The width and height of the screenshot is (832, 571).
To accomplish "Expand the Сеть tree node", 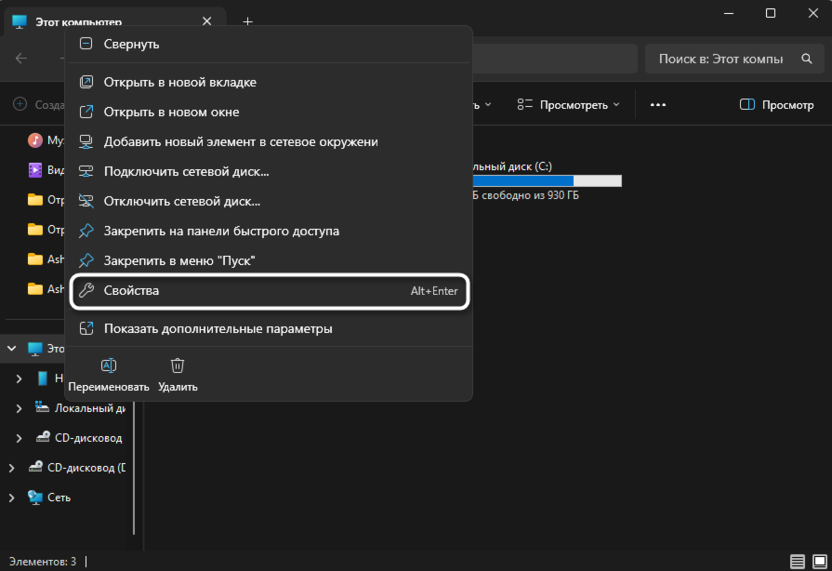I will click(x=12, y=497).
